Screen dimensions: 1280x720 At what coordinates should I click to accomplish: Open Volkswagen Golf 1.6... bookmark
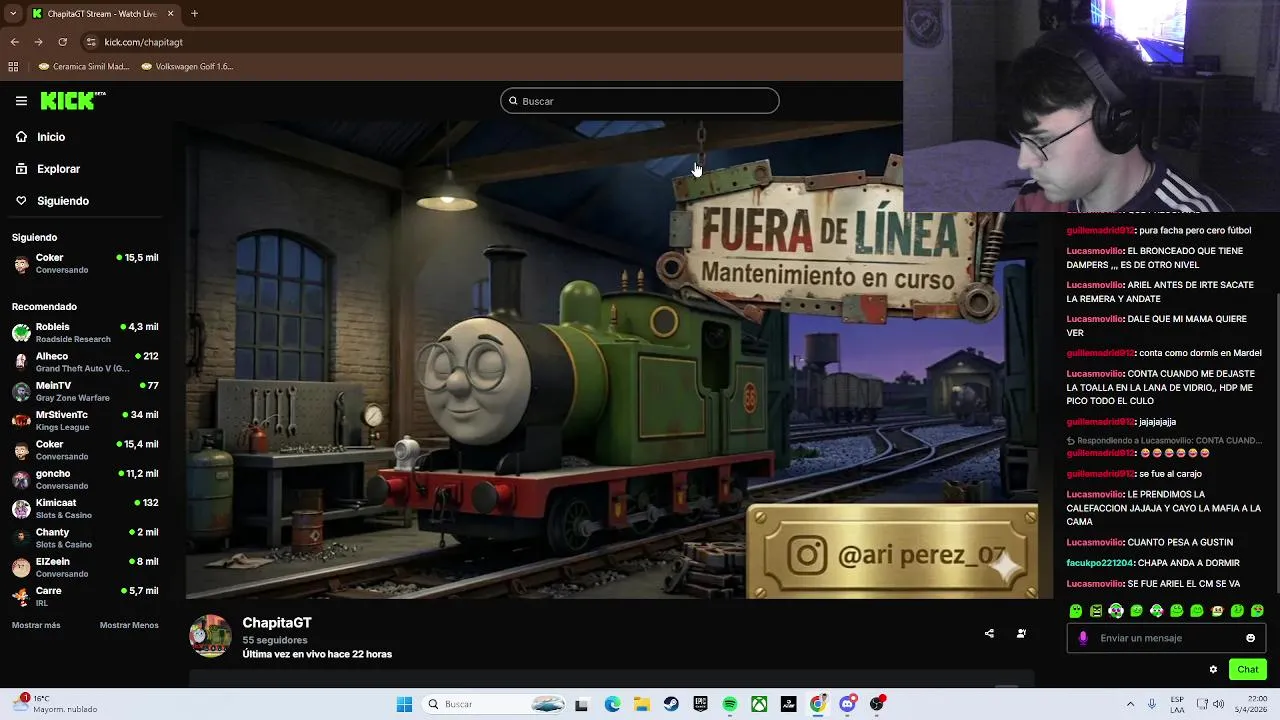pos(187,67)
